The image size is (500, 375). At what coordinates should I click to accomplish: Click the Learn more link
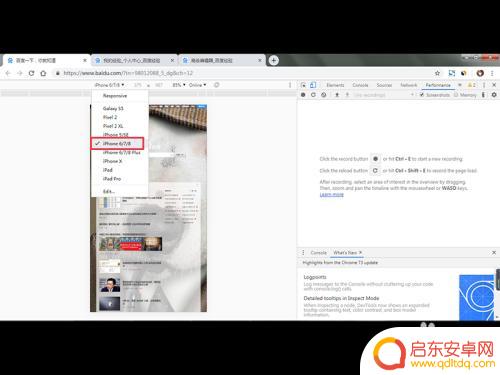click(x=331, y=195)
